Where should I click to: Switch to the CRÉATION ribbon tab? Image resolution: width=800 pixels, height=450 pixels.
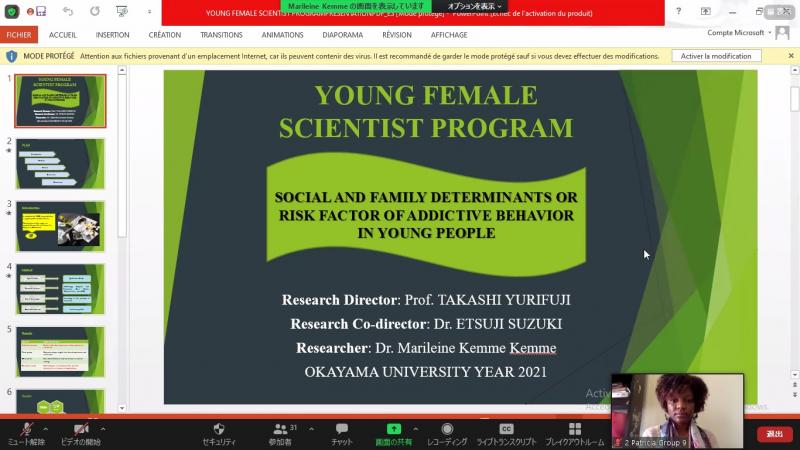tap(164, 35)
